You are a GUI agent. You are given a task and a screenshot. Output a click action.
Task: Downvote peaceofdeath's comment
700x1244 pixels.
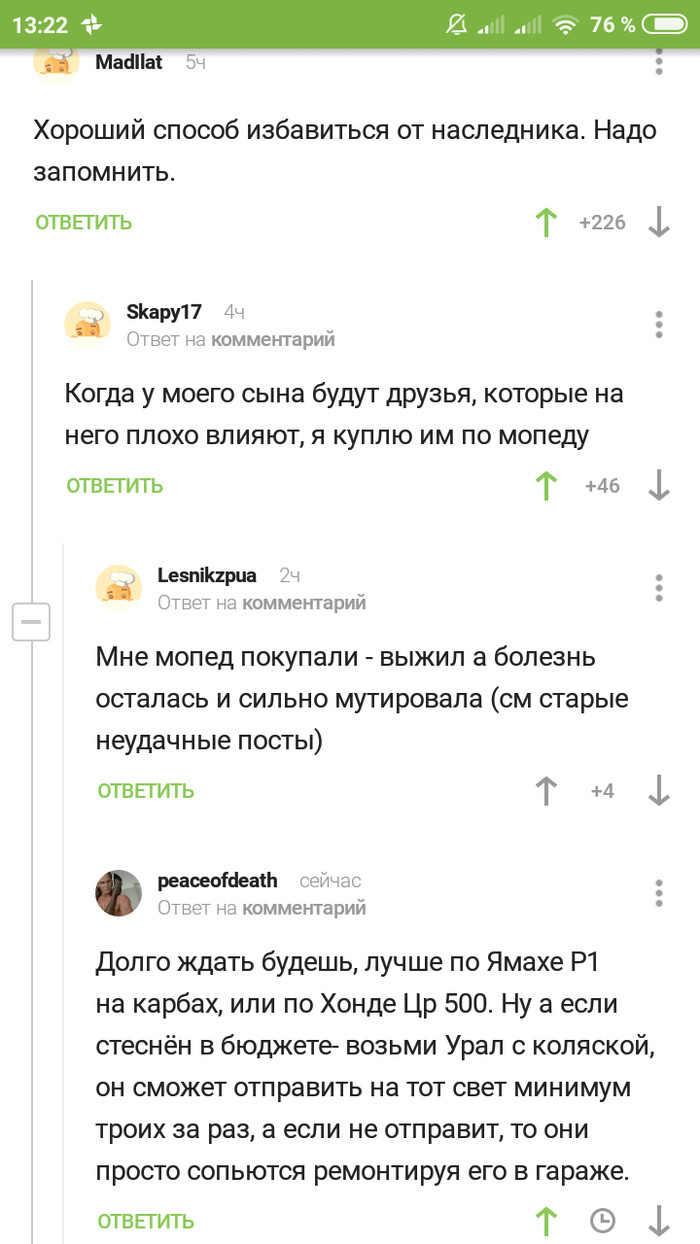click(x=658, y=1221)
